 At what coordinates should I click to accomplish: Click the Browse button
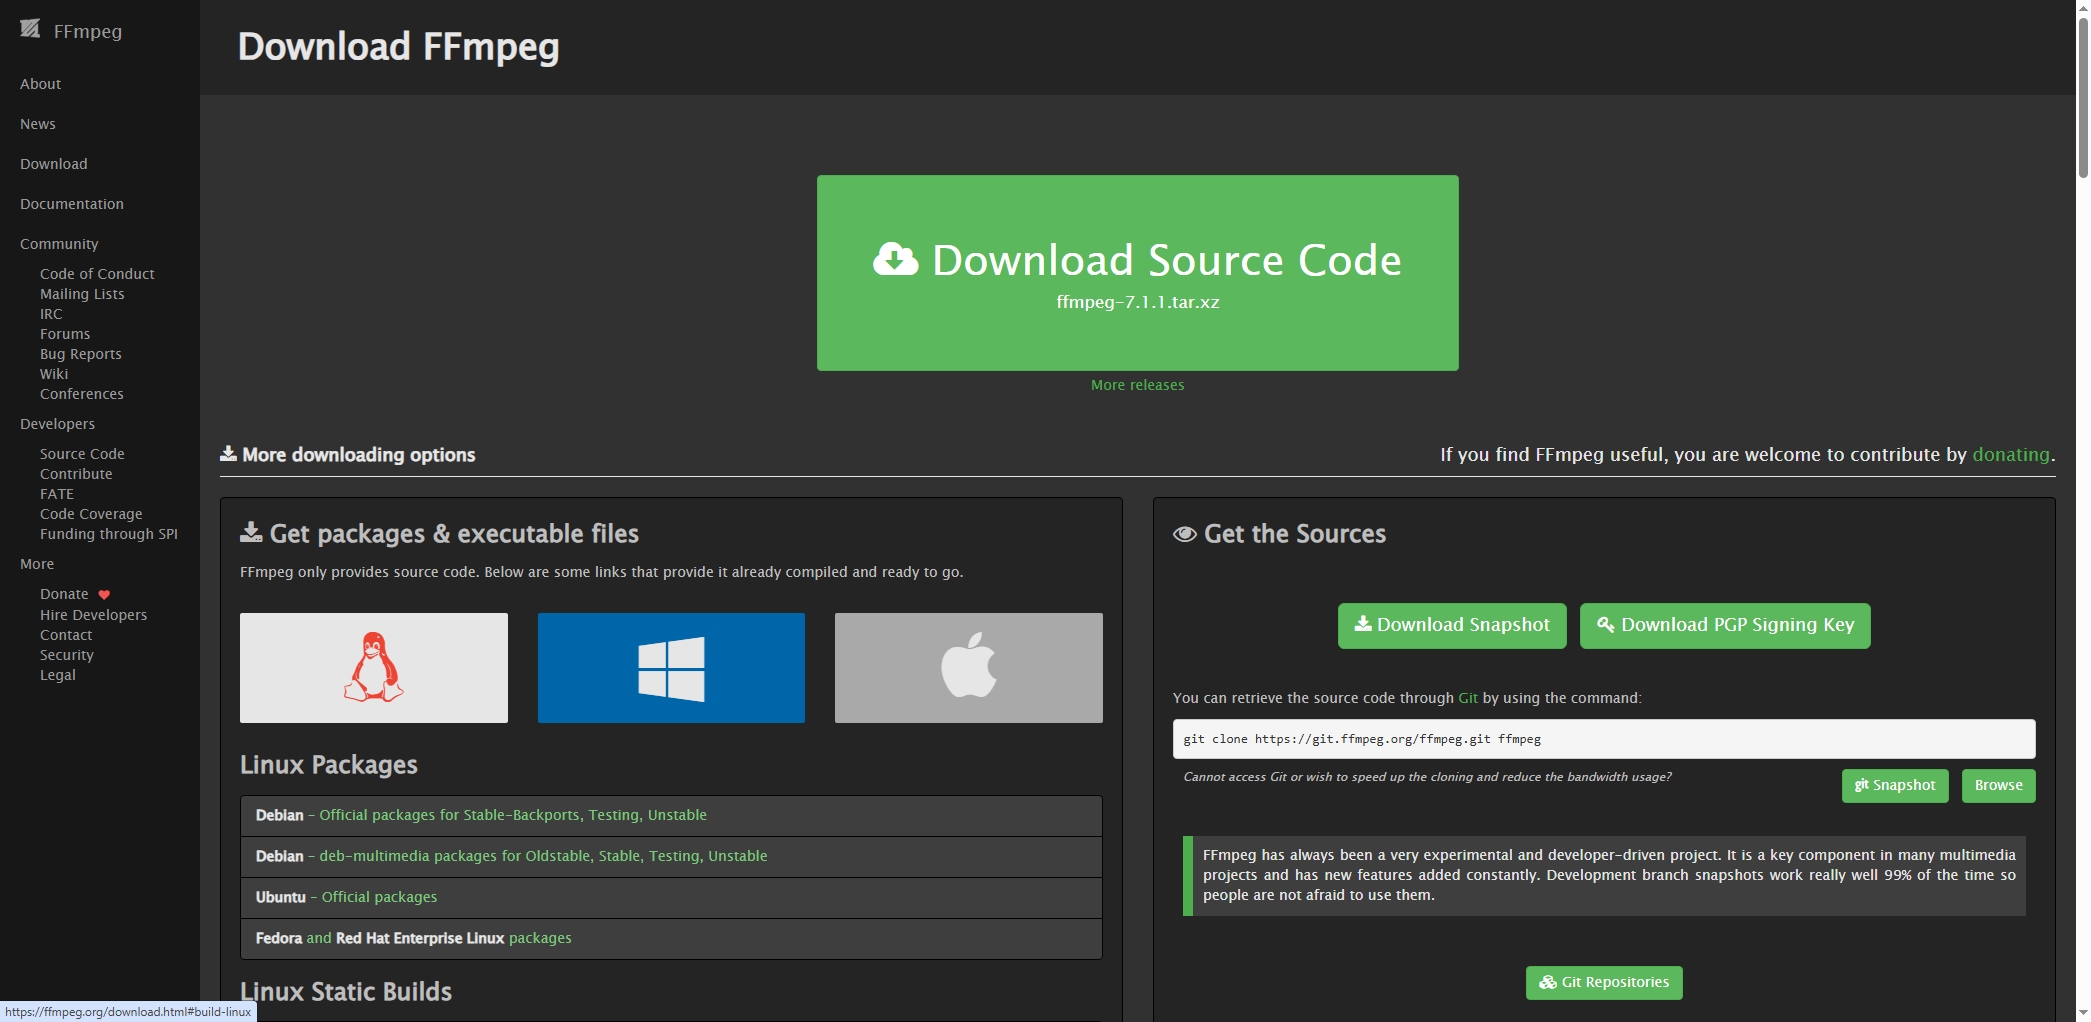coord(1998,785)
